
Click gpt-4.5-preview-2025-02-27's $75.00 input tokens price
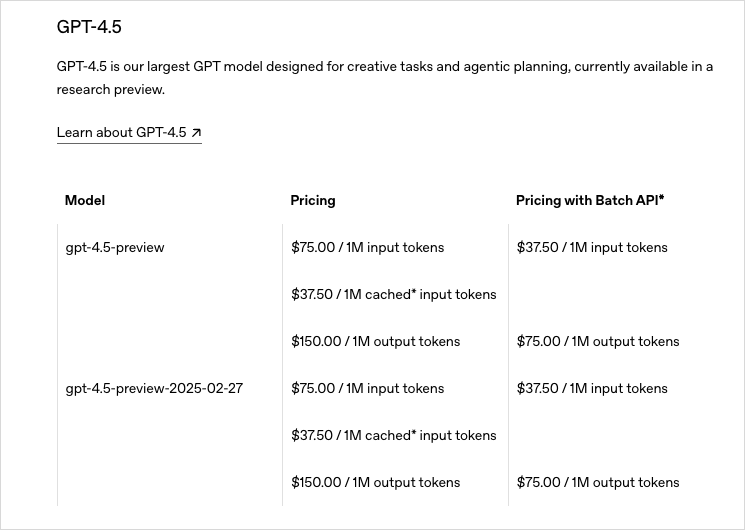click(367, 389)
